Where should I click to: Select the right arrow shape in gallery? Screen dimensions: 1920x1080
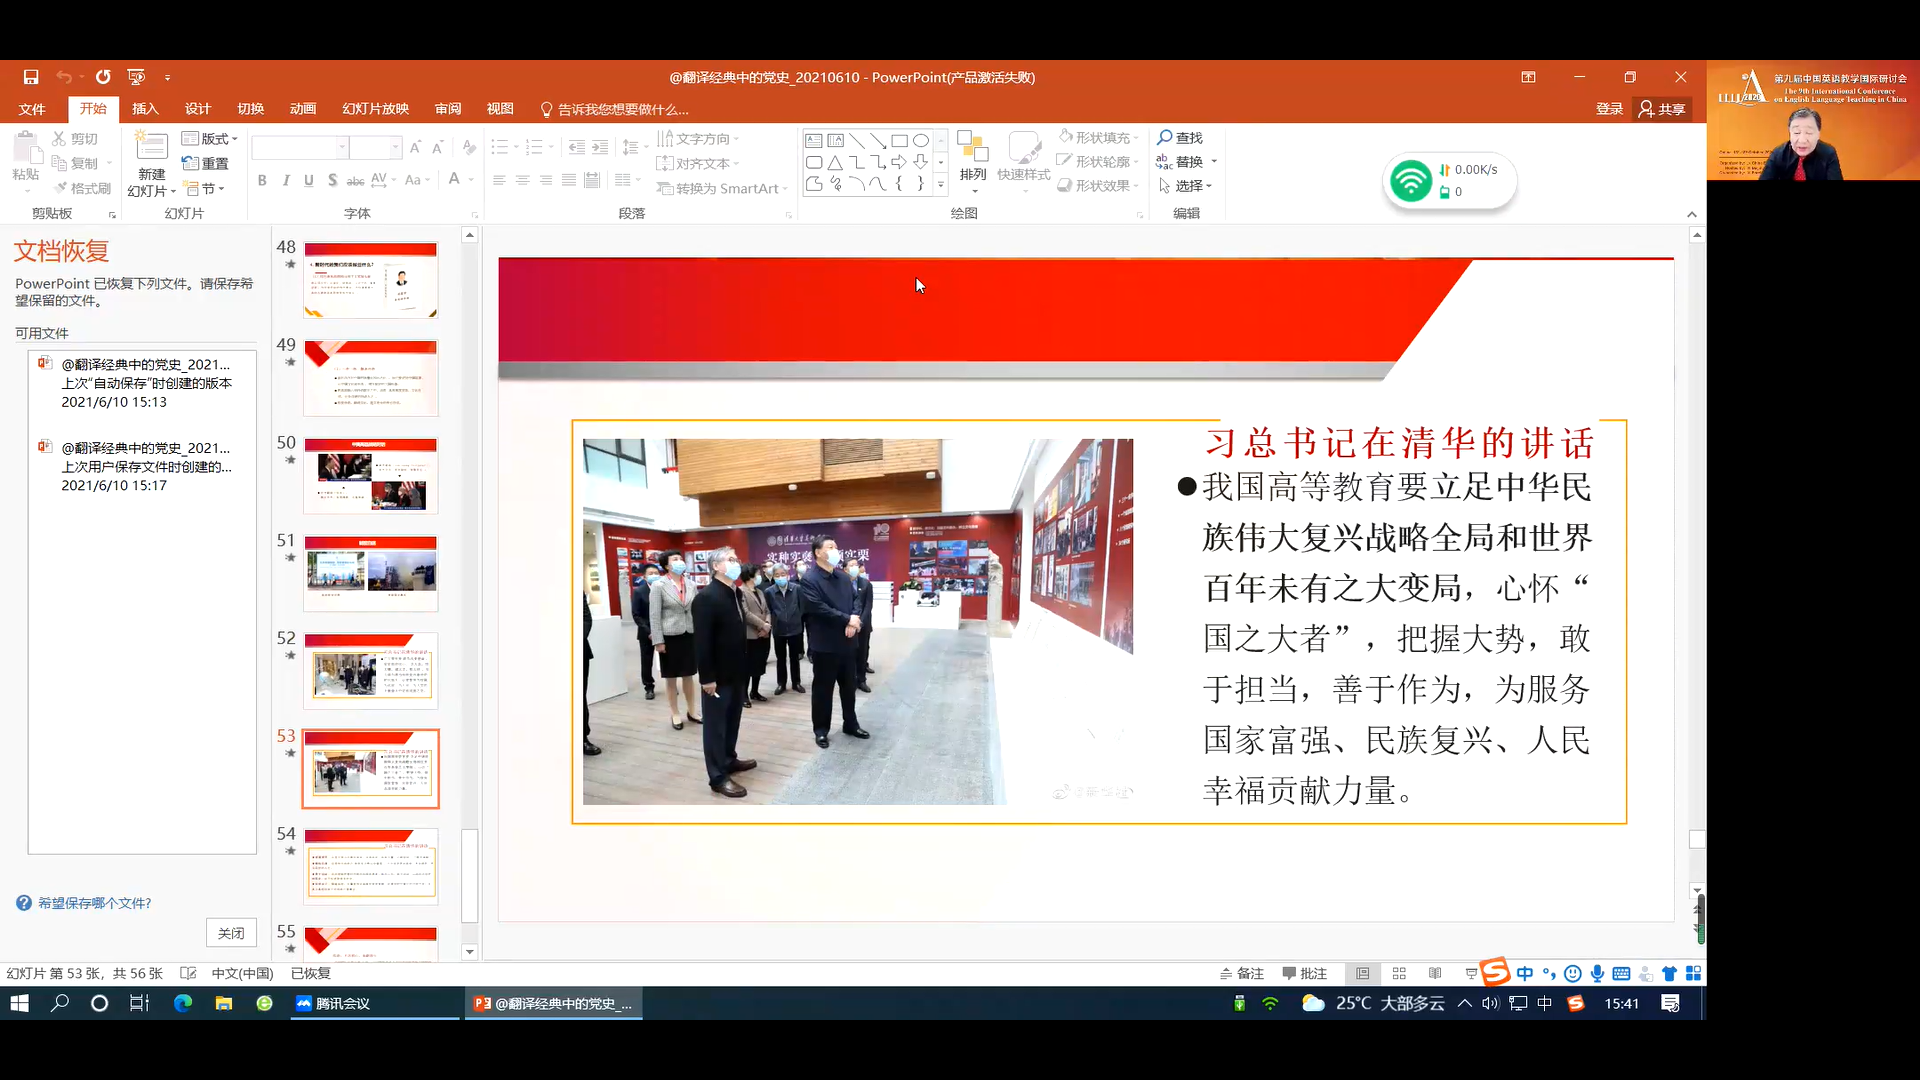[899, 162]
